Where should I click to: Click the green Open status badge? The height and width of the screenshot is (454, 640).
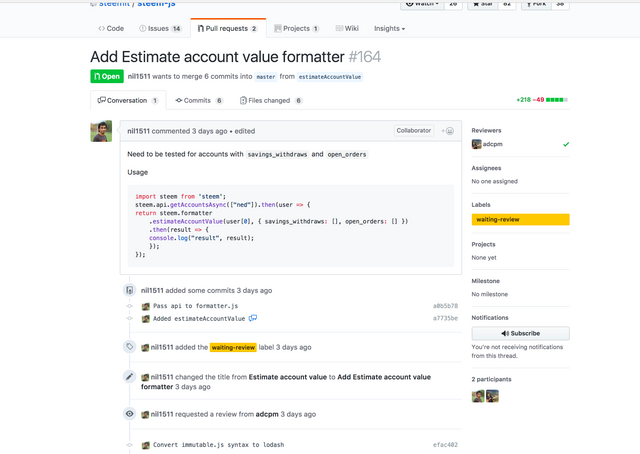point(107,76)
